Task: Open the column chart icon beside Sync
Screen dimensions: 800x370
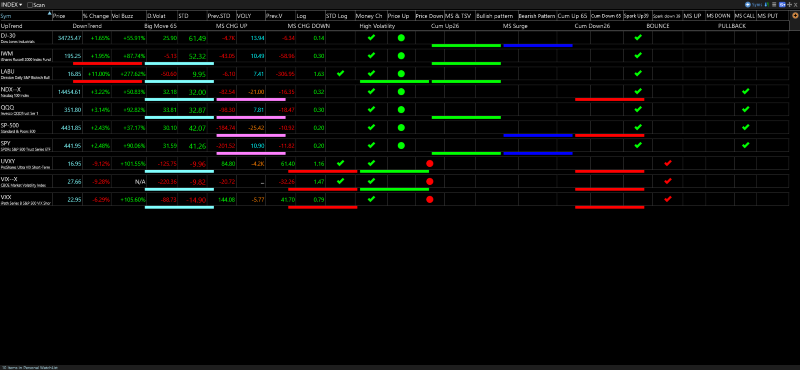Action: click(x=767, y=5)
